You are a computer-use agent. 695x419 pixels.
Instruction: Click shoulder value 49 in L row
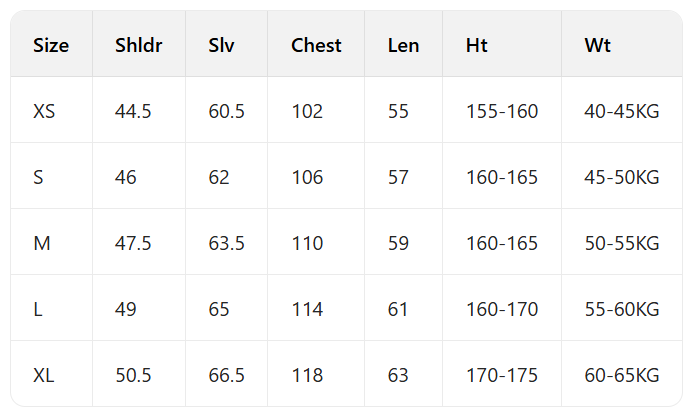(x=126, y=309)
